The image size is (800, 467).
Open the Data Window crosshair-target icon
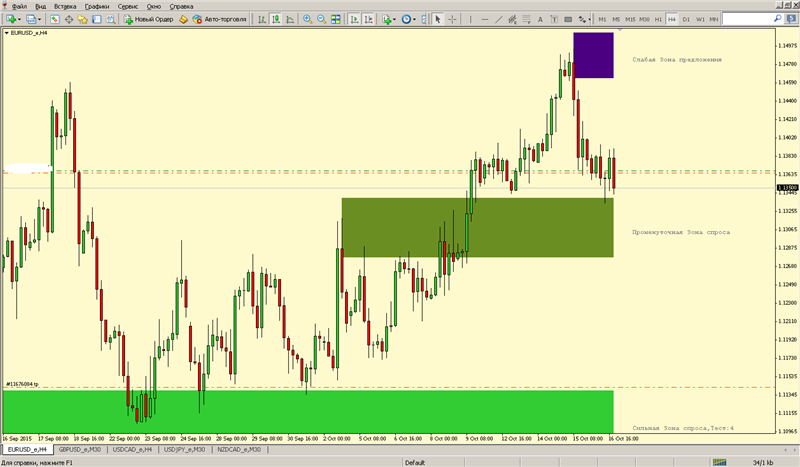coord(68,19)
